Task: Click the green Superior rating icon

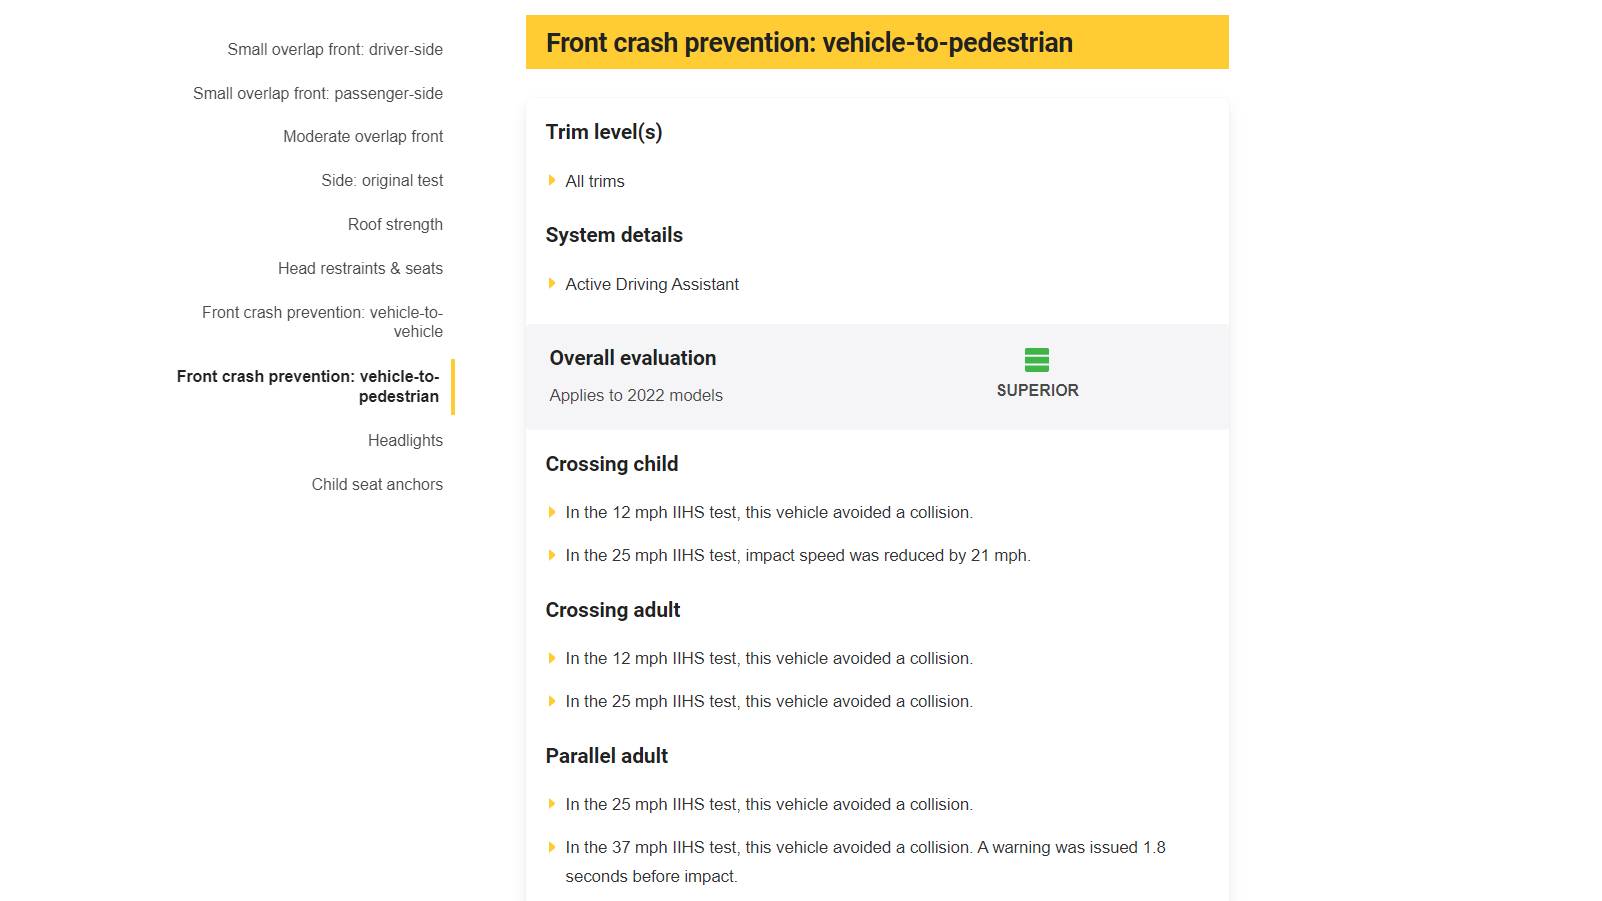Action: 1037,360
